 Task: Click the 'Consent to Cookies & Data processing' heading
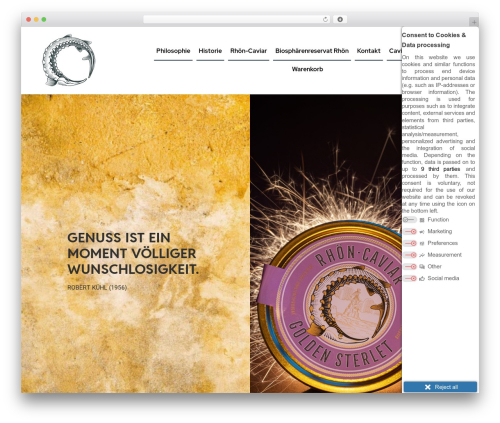pyautogui.click(x=434, y=40)
